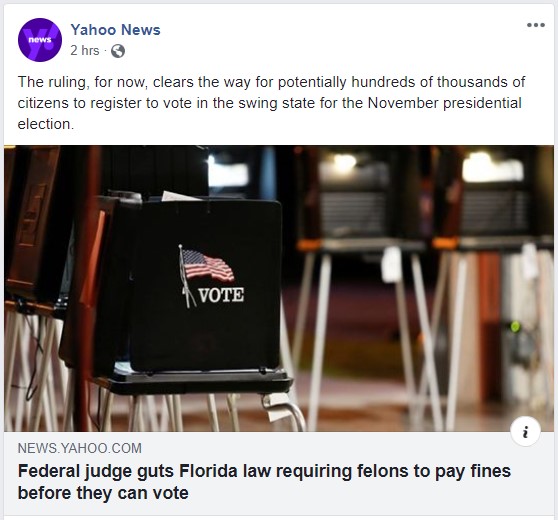
Task: Visit the NEWS.YAHOO.COM source domain
Action: coord(80,448)
